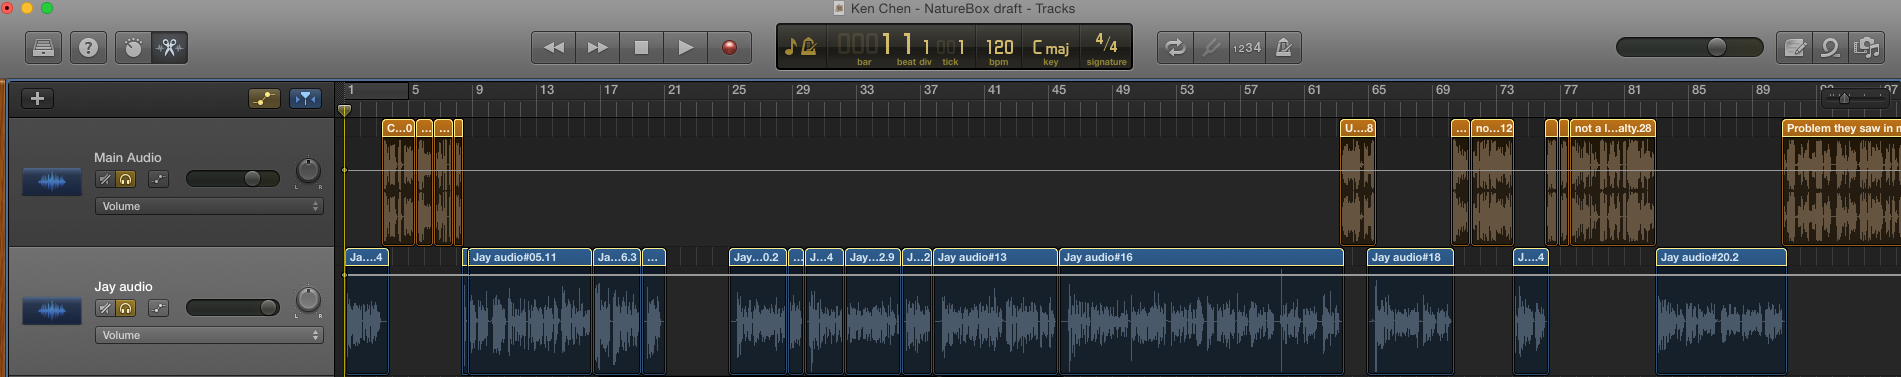Solo the Main Audio track with headphones
Screen dimensions: 1901x377
(x=126, y=179)
